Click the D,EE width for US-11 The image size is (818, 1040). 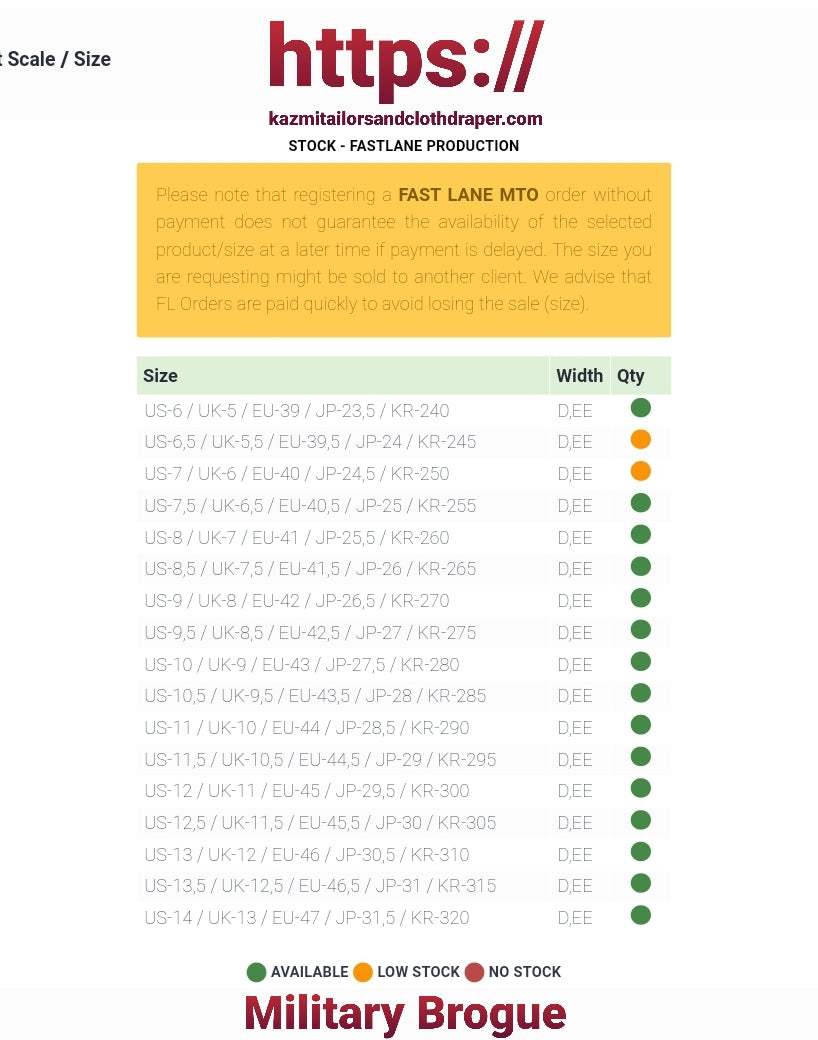click(x=575, y=728)
